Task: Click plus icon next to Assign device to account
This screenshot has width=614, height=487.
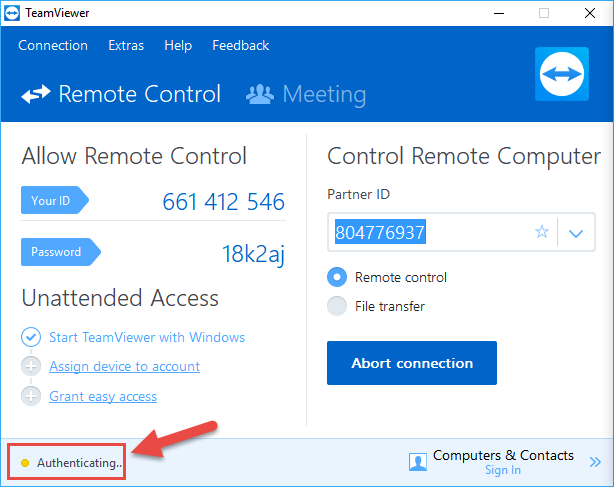Action: pyautogui.click(x=31, y=366)
